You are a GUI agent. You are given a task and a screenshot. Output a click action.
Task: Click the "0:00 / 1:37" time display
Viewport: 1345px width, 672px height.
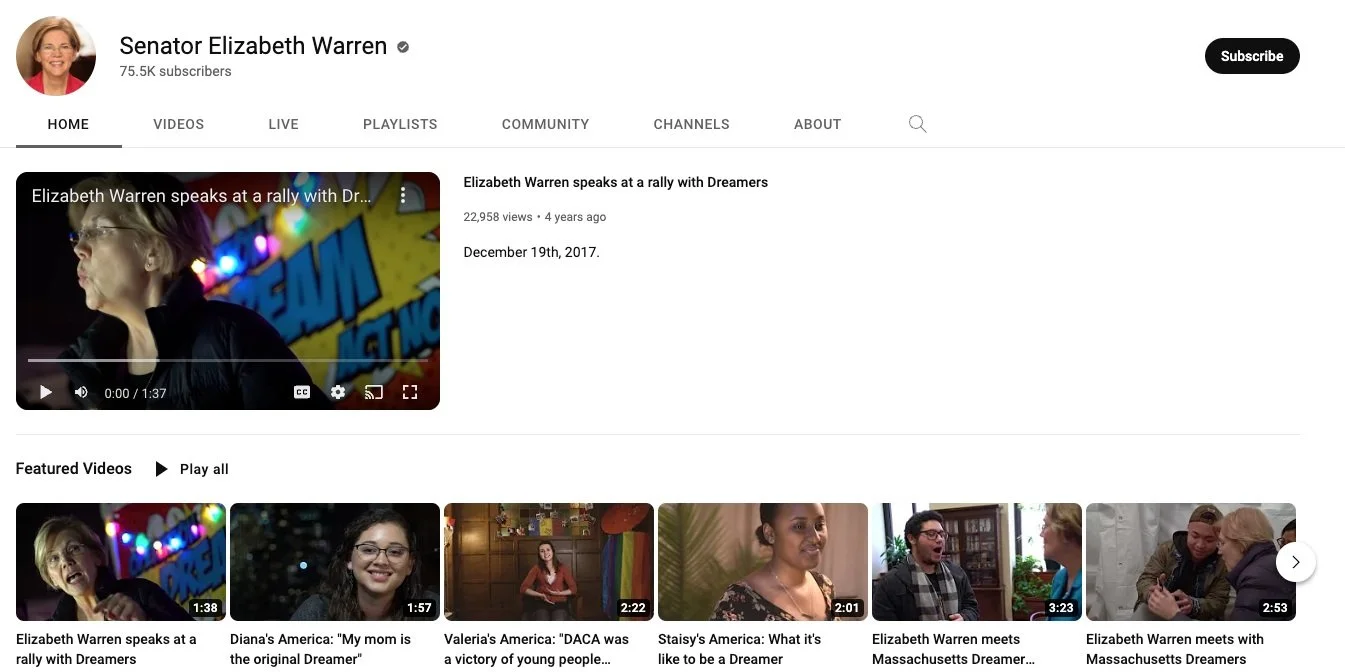(x=135, y=393)
